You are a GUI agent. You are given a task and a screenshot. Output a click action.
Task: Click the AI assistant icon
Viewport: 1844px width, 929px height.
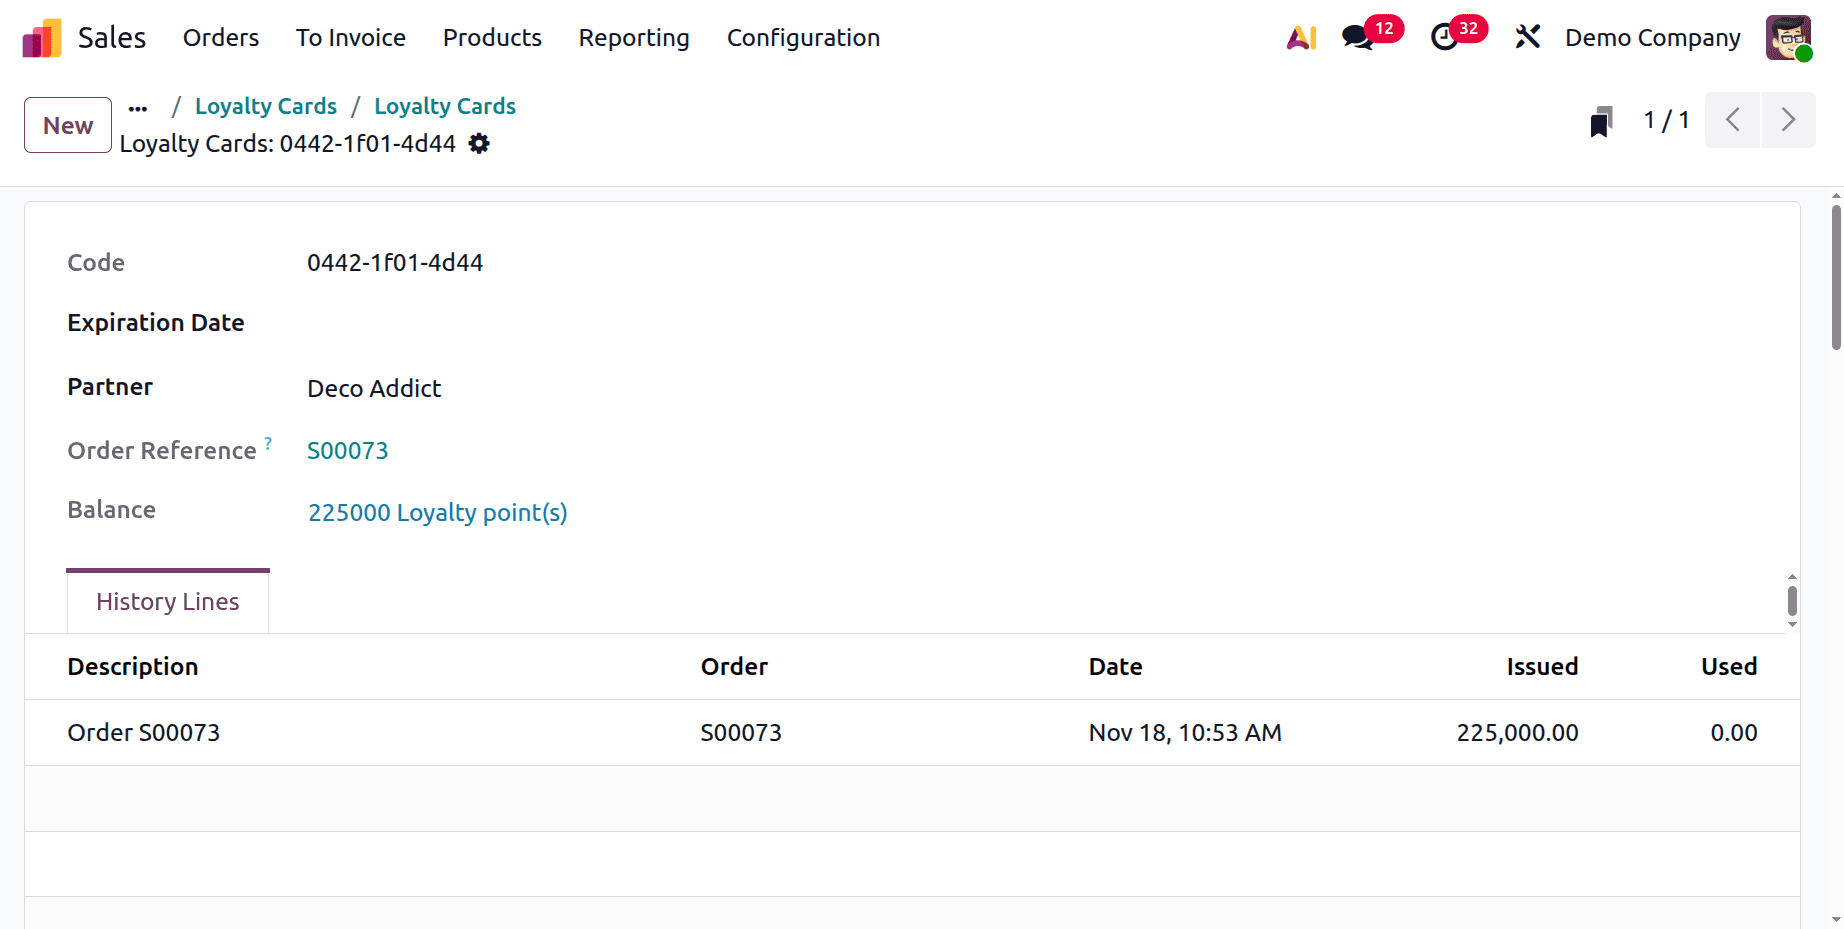1300,37
